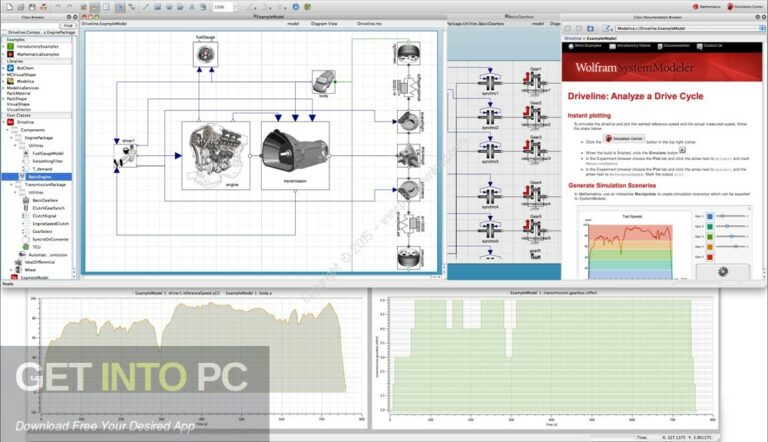Click the Modelica path input field
This screenshot has height=442, width=768.
(686, 28)
